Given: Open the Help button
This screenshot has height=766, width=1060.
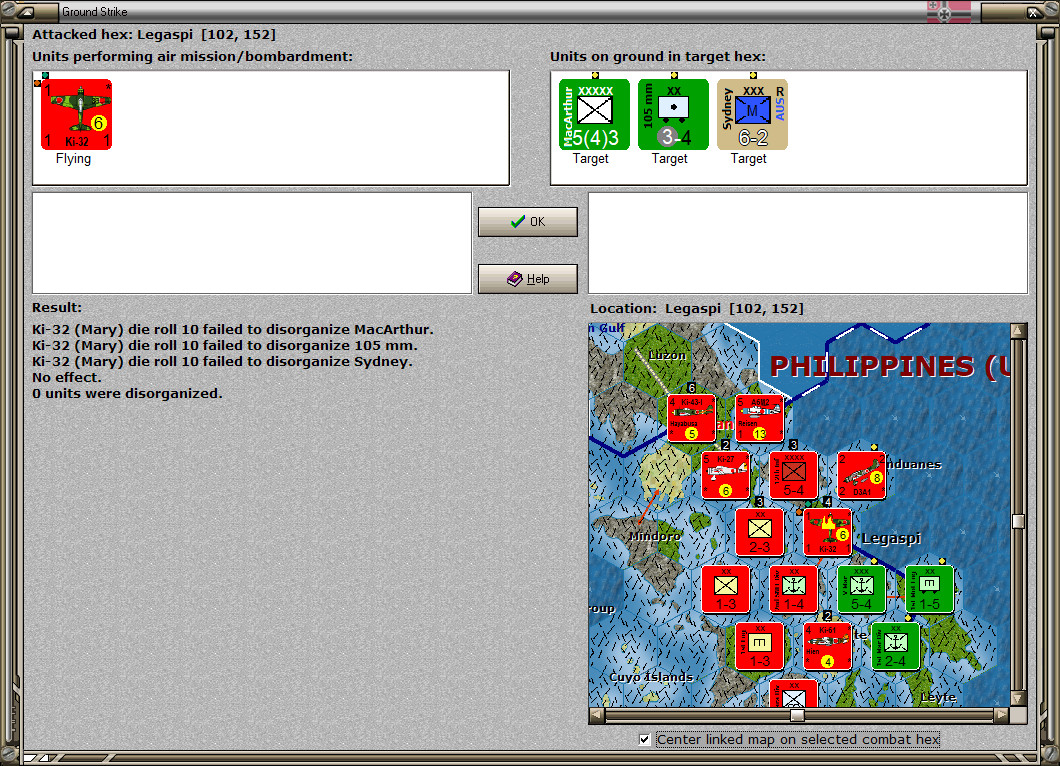Looking at the screenshot, I should 528,279.
